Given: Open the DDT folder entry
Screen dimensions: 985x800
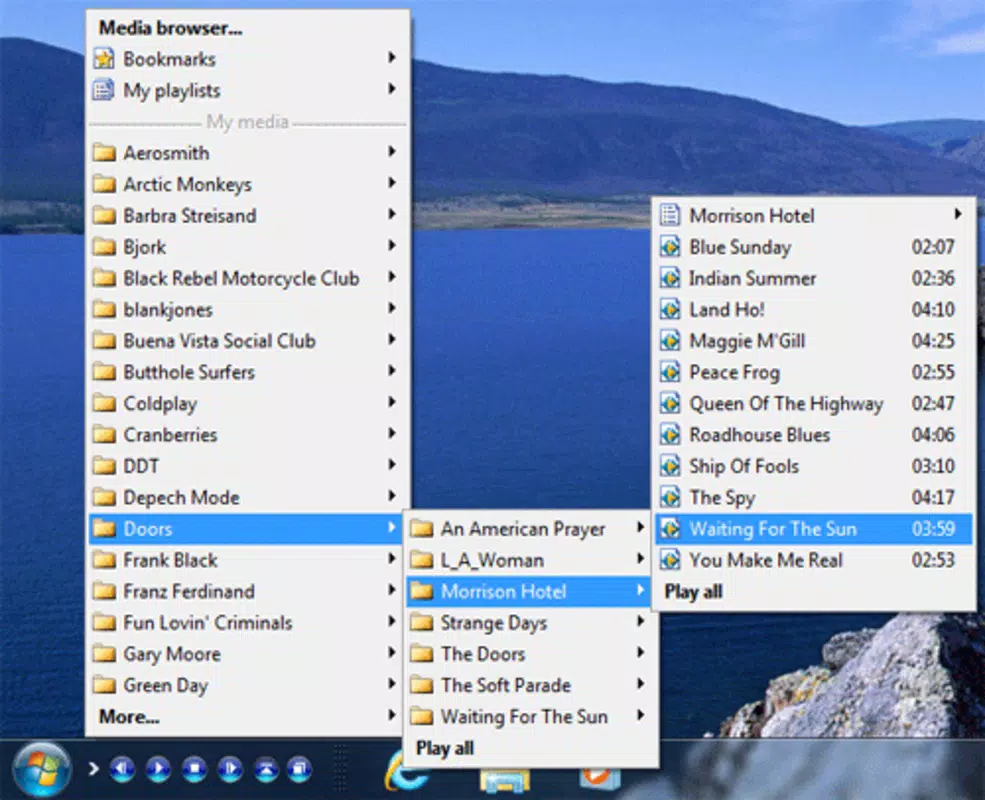Looking at the screenshot, I should pos(248,466).
